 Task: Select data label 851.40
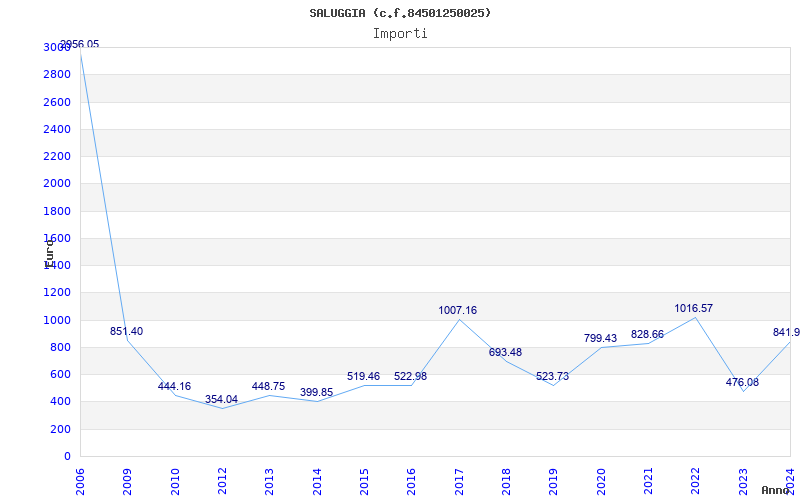click(x=127, y=331)
